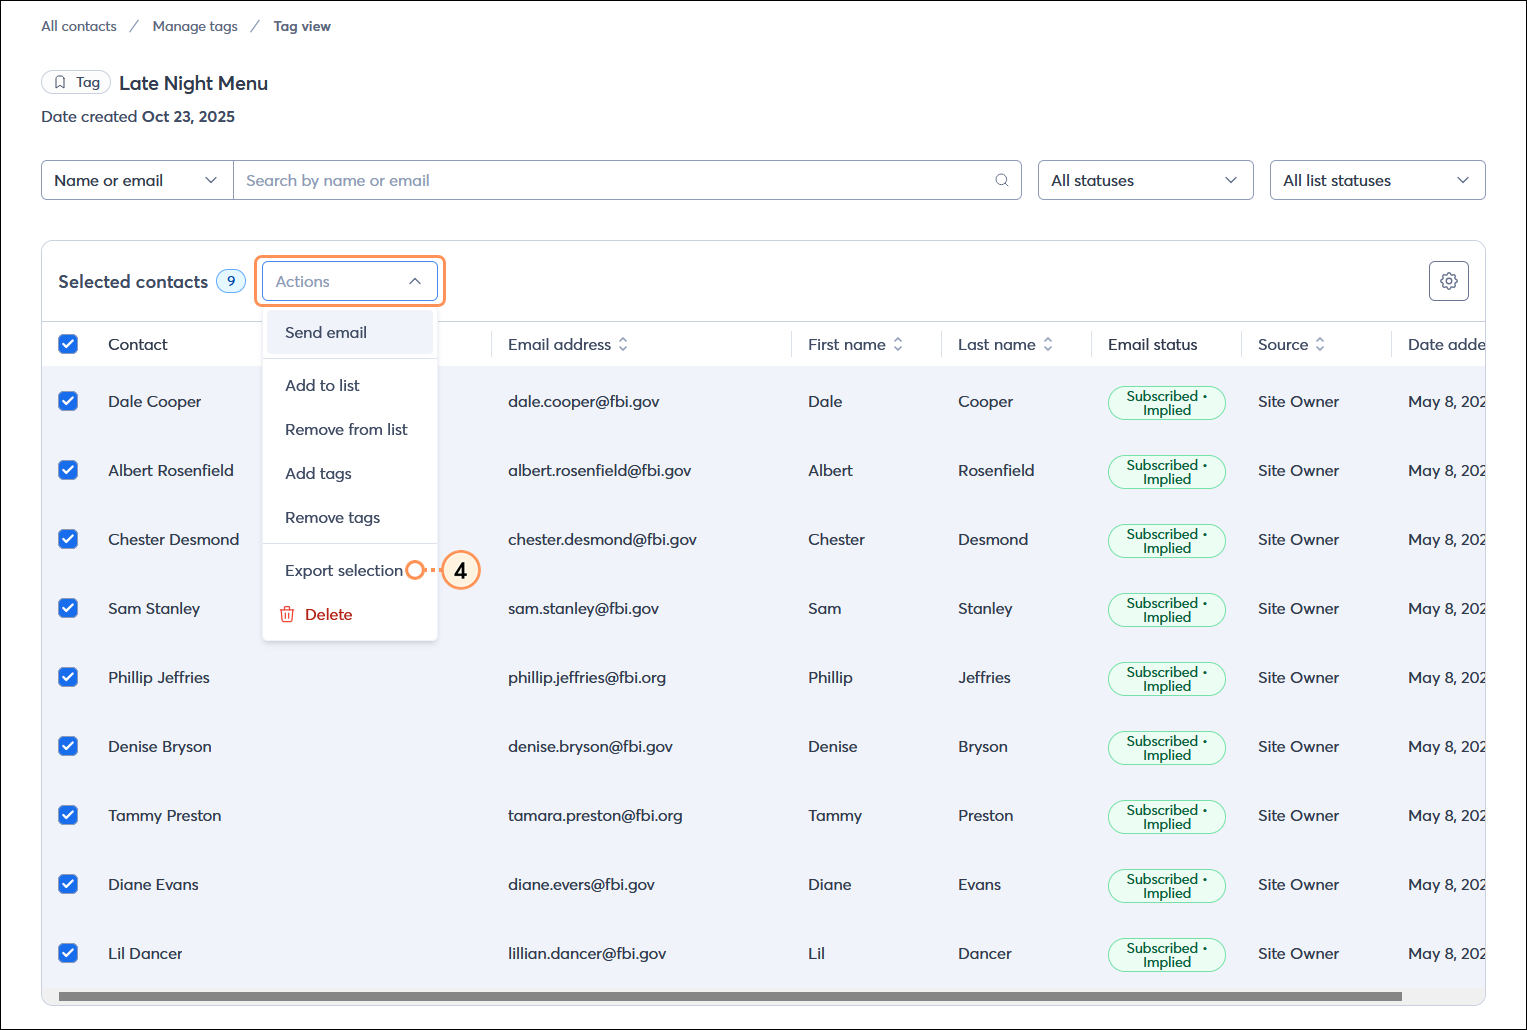The height and width of the screenshot is (1030, 1527).
Task: Sort by First name column arrows
Action: 899,343
